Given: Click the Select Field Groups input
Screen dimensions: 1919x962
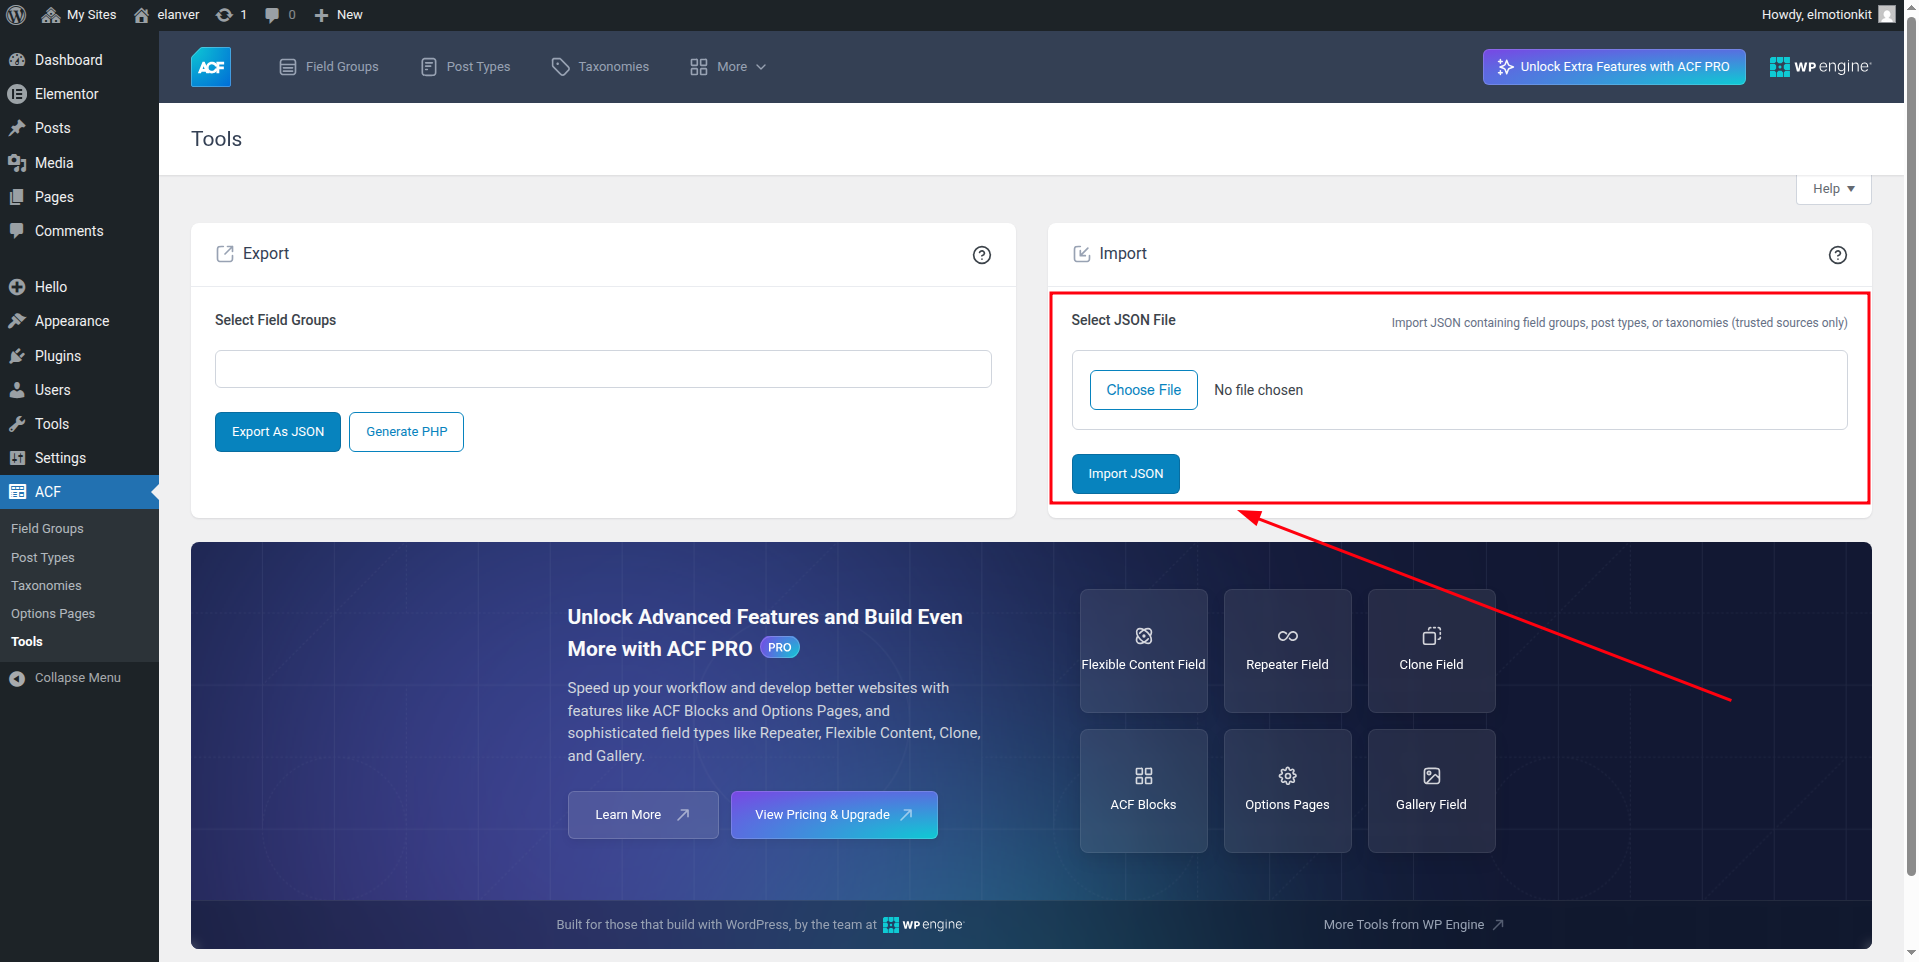Looking at the screenshot, I should click(x=603, y=369).
